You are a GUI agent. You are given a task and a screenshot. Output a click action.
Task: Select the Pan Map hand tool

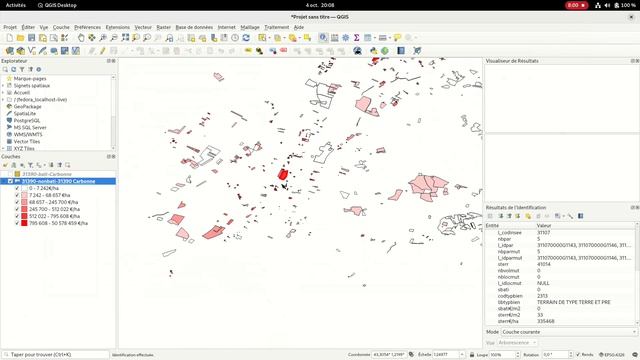click(81, 38)
